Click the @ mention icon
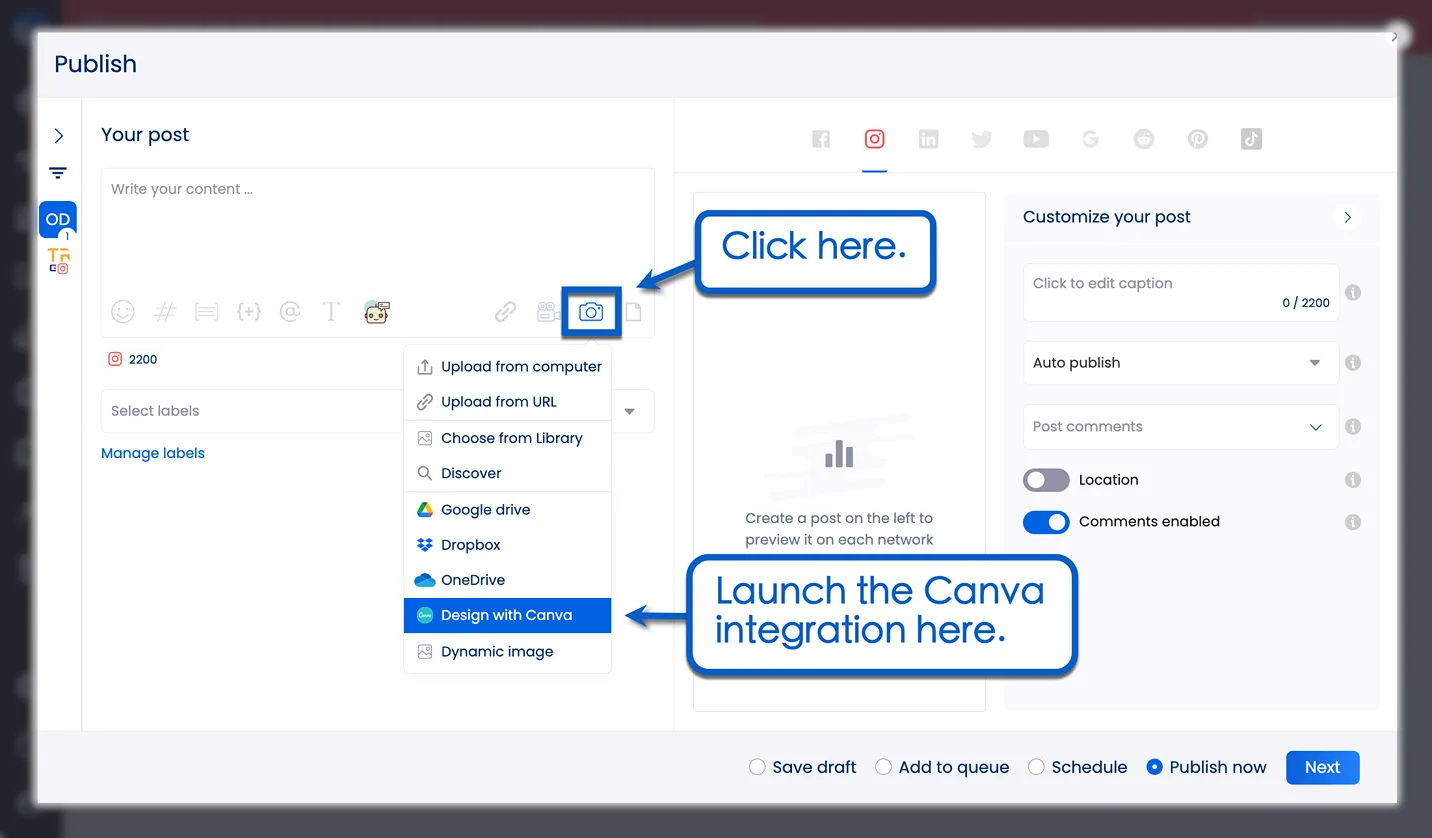The height and width of the screenshot is (838, 1432). coord(290,312)
